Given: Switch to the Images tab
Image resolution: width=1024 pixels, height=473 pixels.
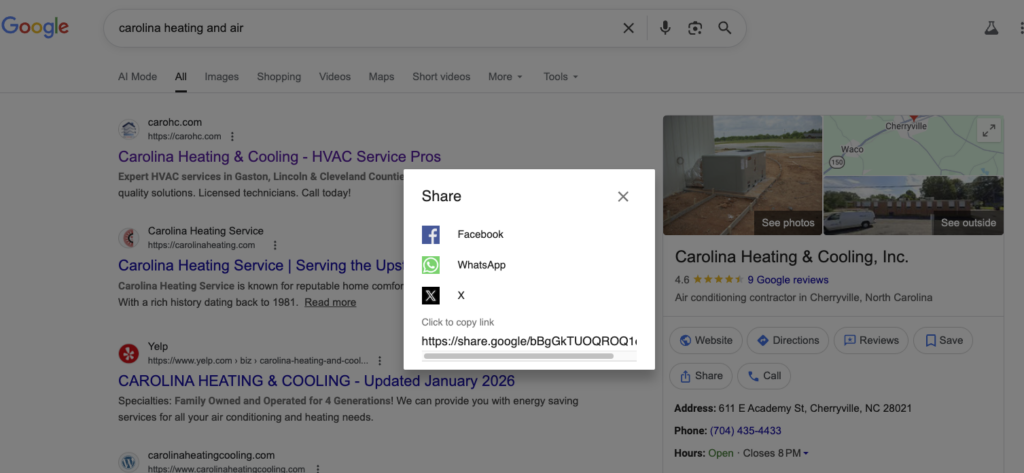Looking at the screenshot, I should coord(221,77).
